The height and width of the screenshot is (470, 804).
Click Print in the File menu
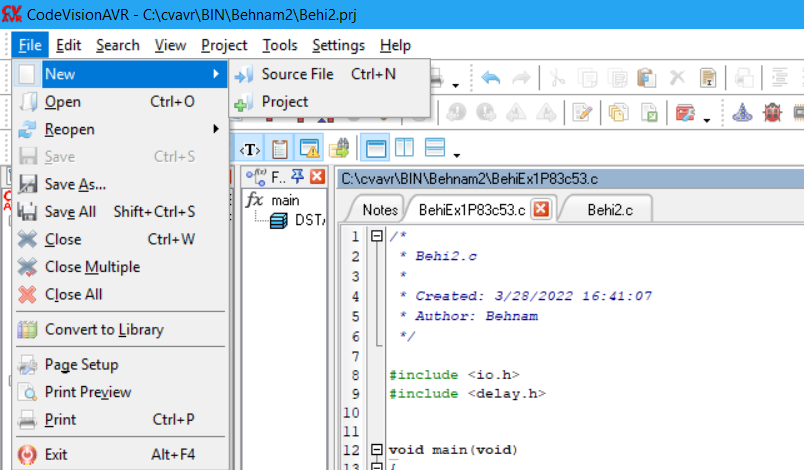tap(120, 420)
